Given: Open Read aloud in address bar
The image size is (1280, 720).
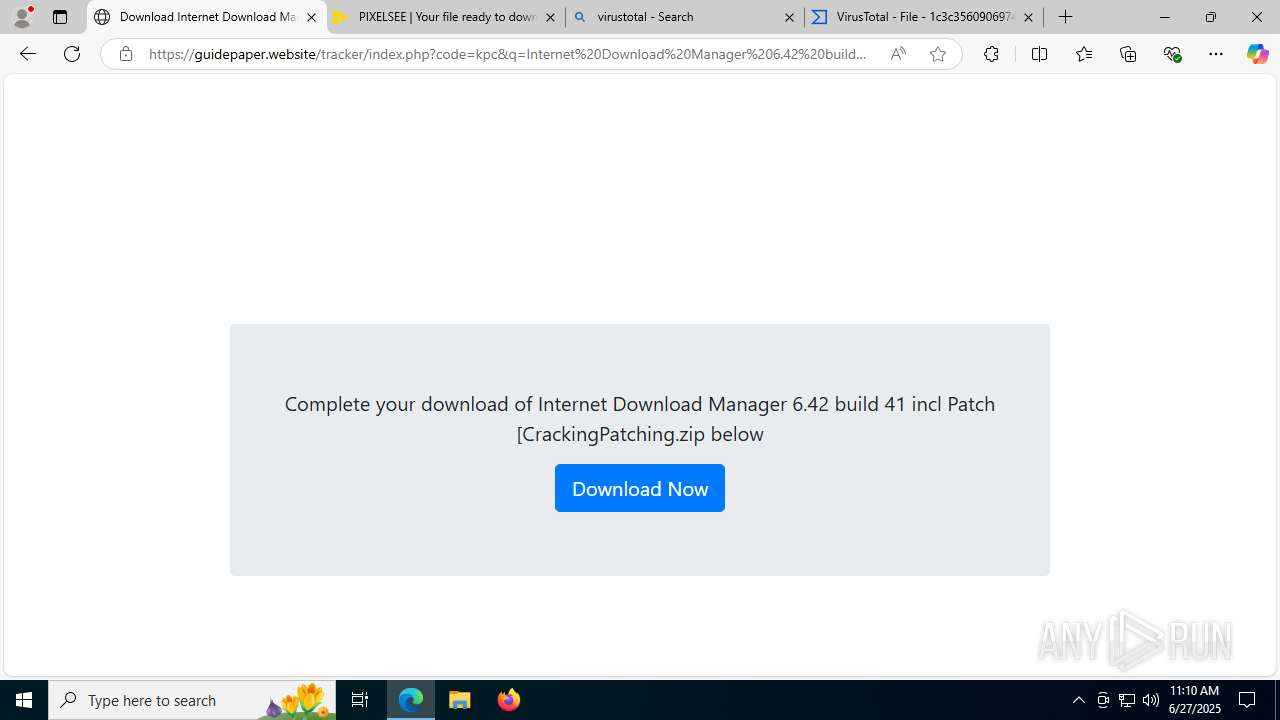Looking at the screenshot, I should click(898, 54).
